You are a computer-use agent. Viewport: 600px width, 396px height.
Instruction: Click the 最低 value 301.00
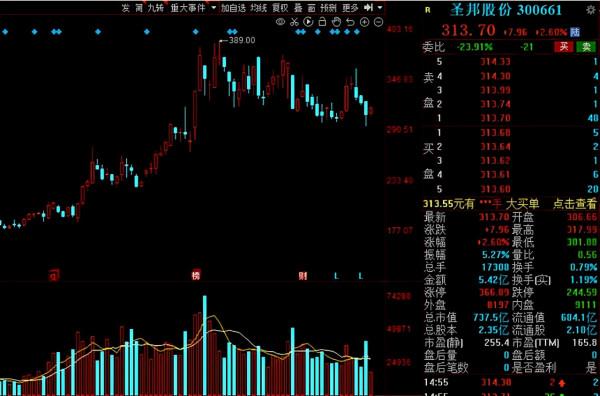click(583, 243)
